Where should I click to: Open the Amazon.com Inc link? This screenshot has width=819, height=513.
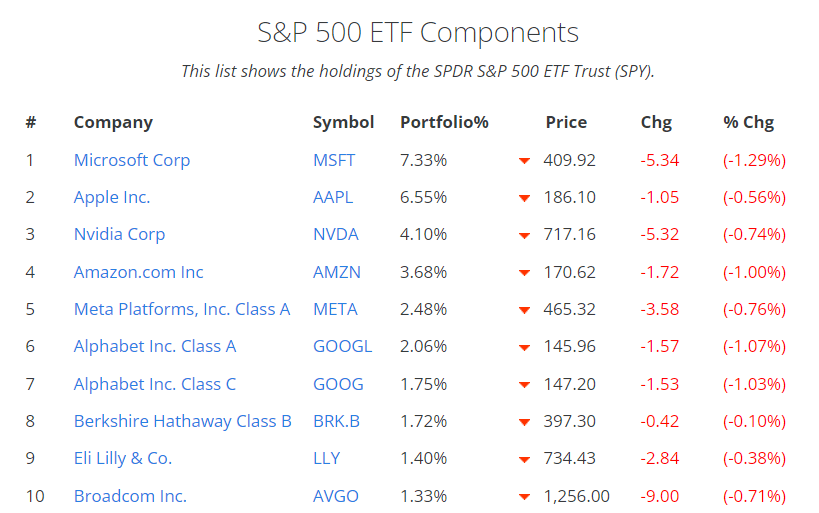138,272
